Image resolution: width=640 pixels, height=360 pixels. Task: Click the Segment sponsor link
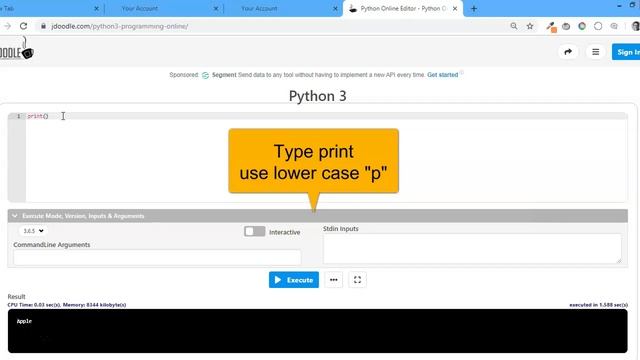[224, 75]
